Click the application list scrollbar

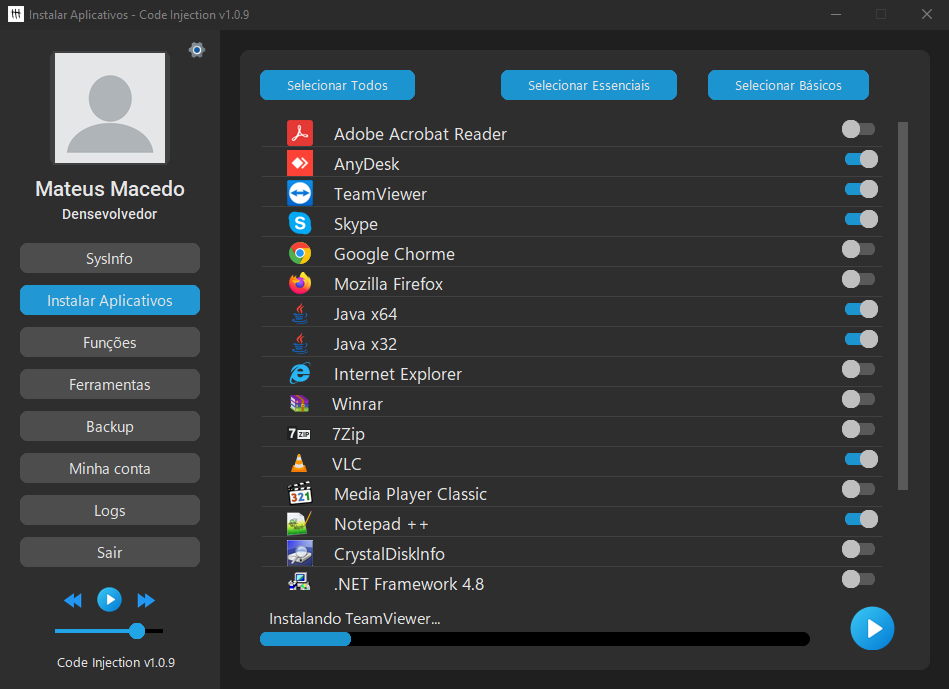point(902,306)
